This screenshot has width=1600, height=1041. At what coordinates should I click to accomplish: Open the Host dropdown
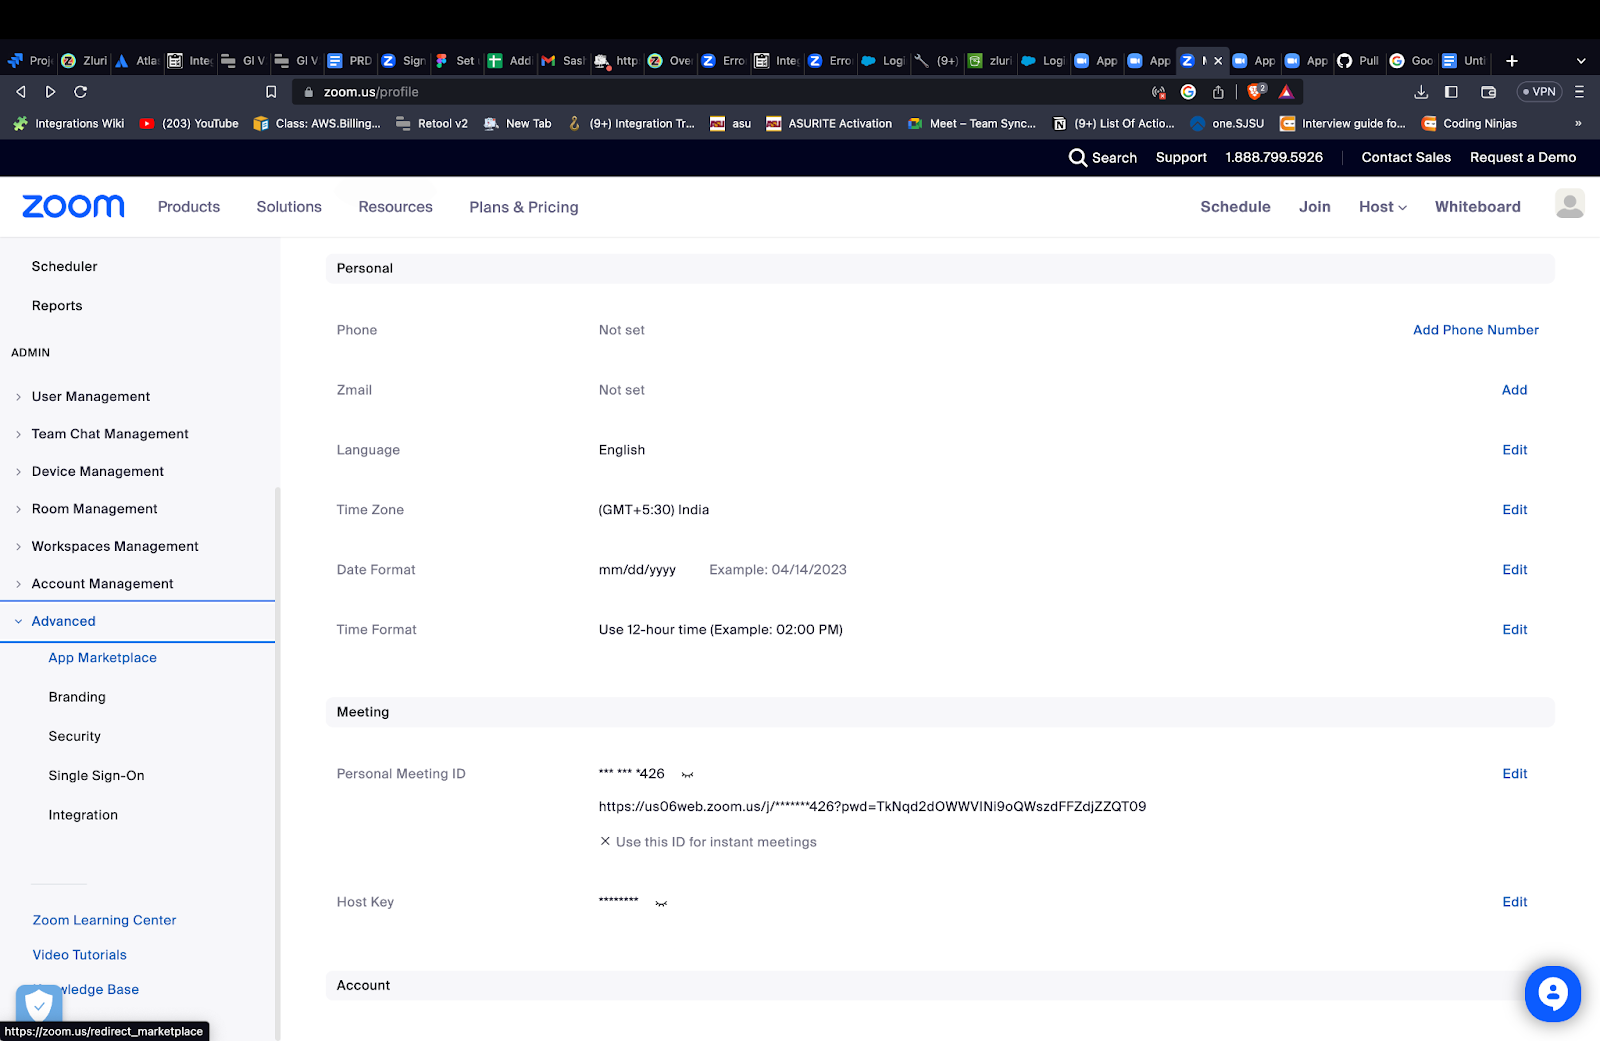pyautogui.click(x=1382, y=207)
